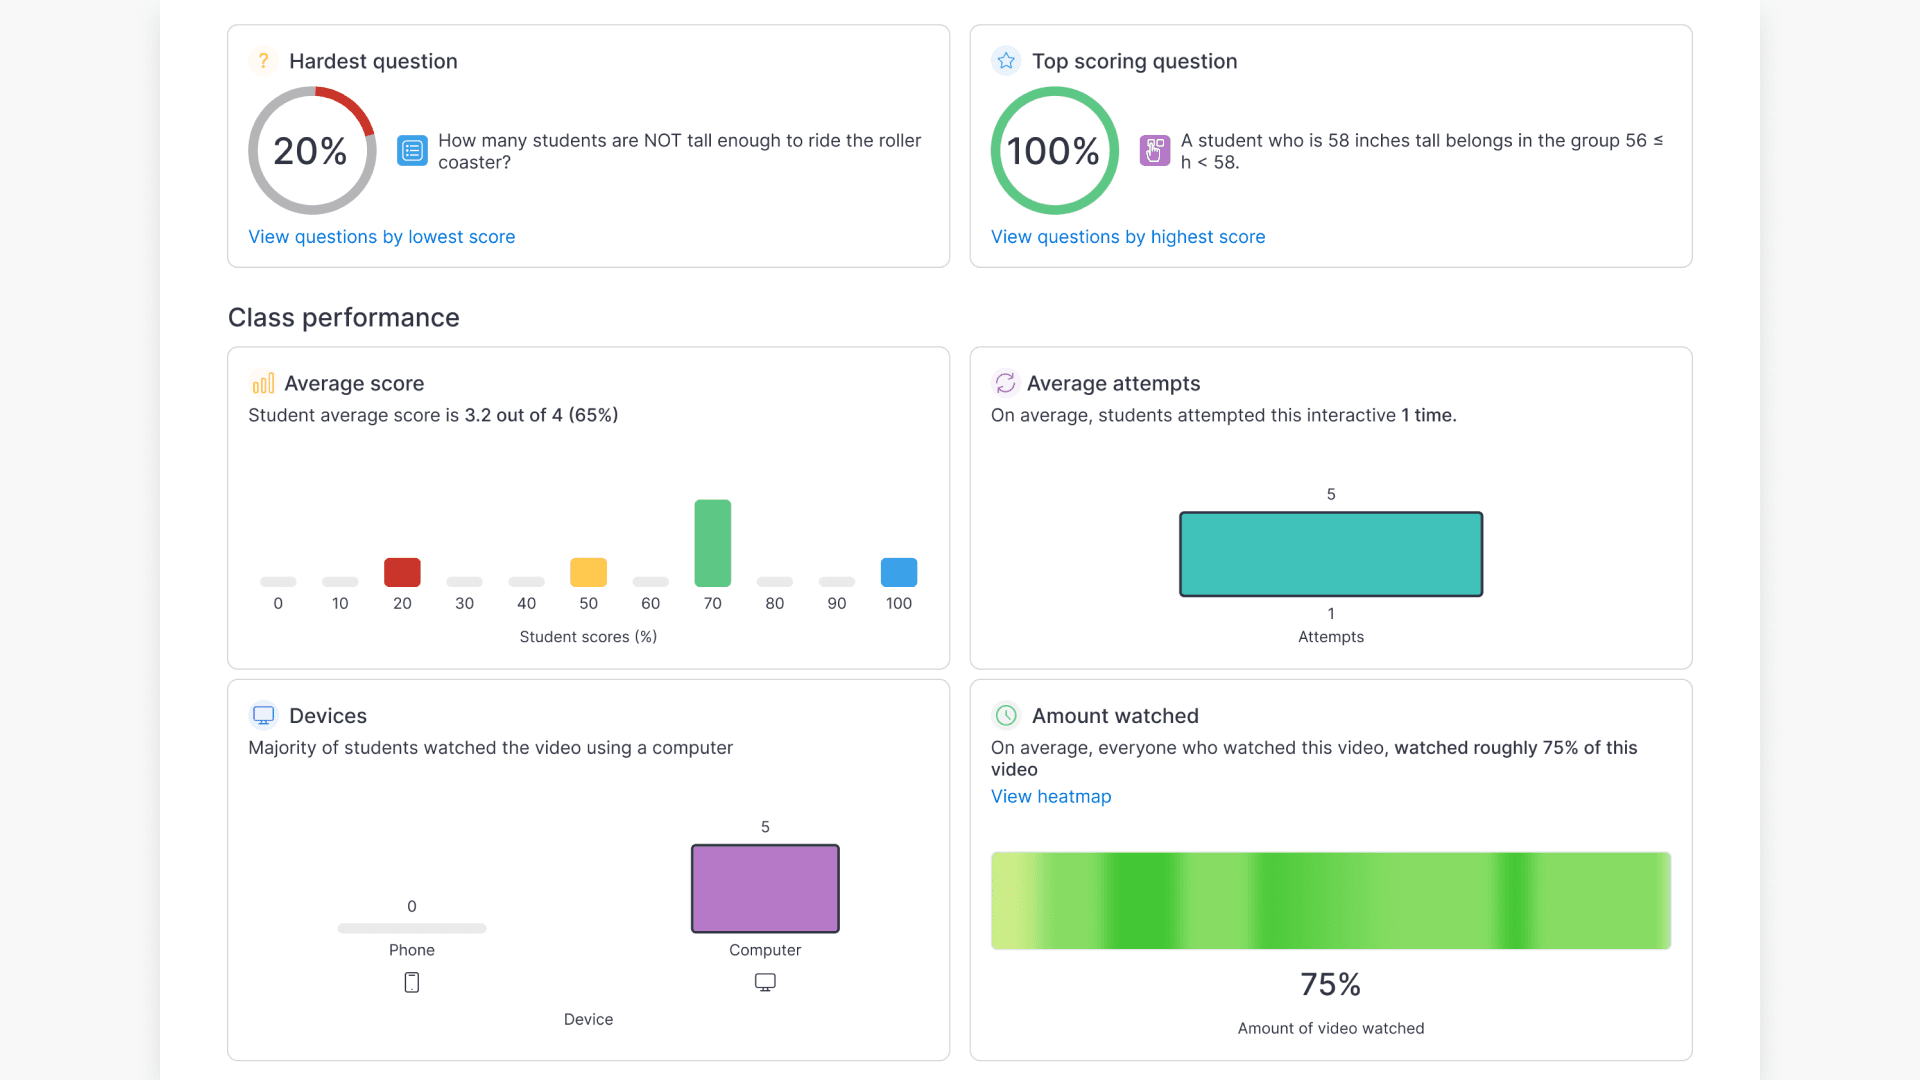This screenshot has width=1920, height=1080.
Task: Click the purple drag-and-drop question icon
Action: coord(1155,150)
